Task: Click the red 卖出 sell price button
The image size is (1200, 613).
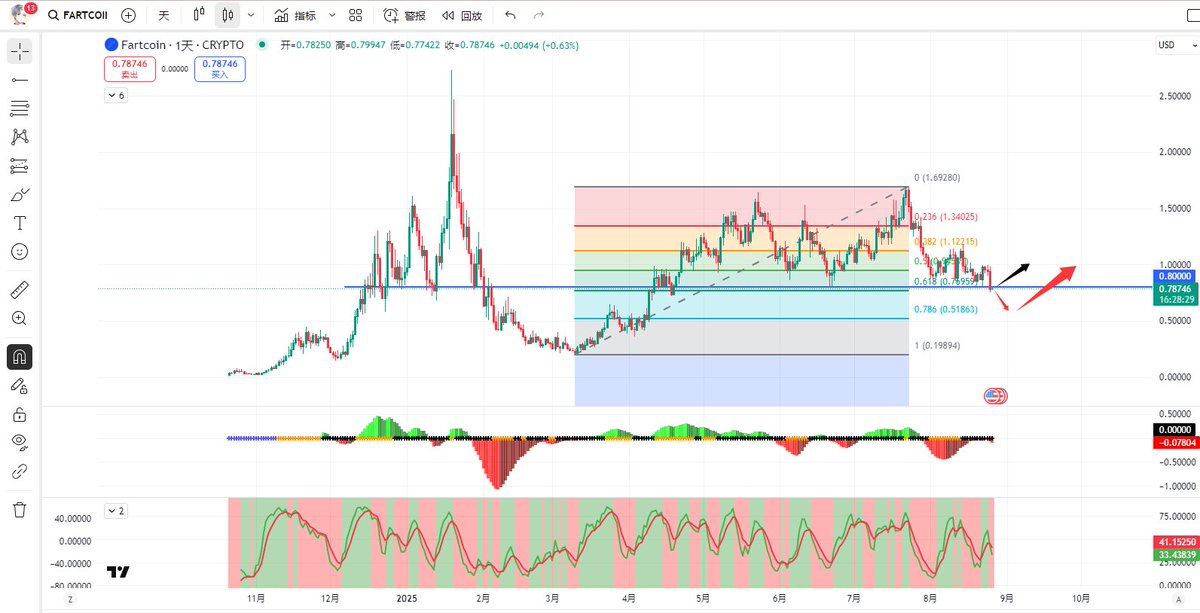Action: [x=129, y=69]
